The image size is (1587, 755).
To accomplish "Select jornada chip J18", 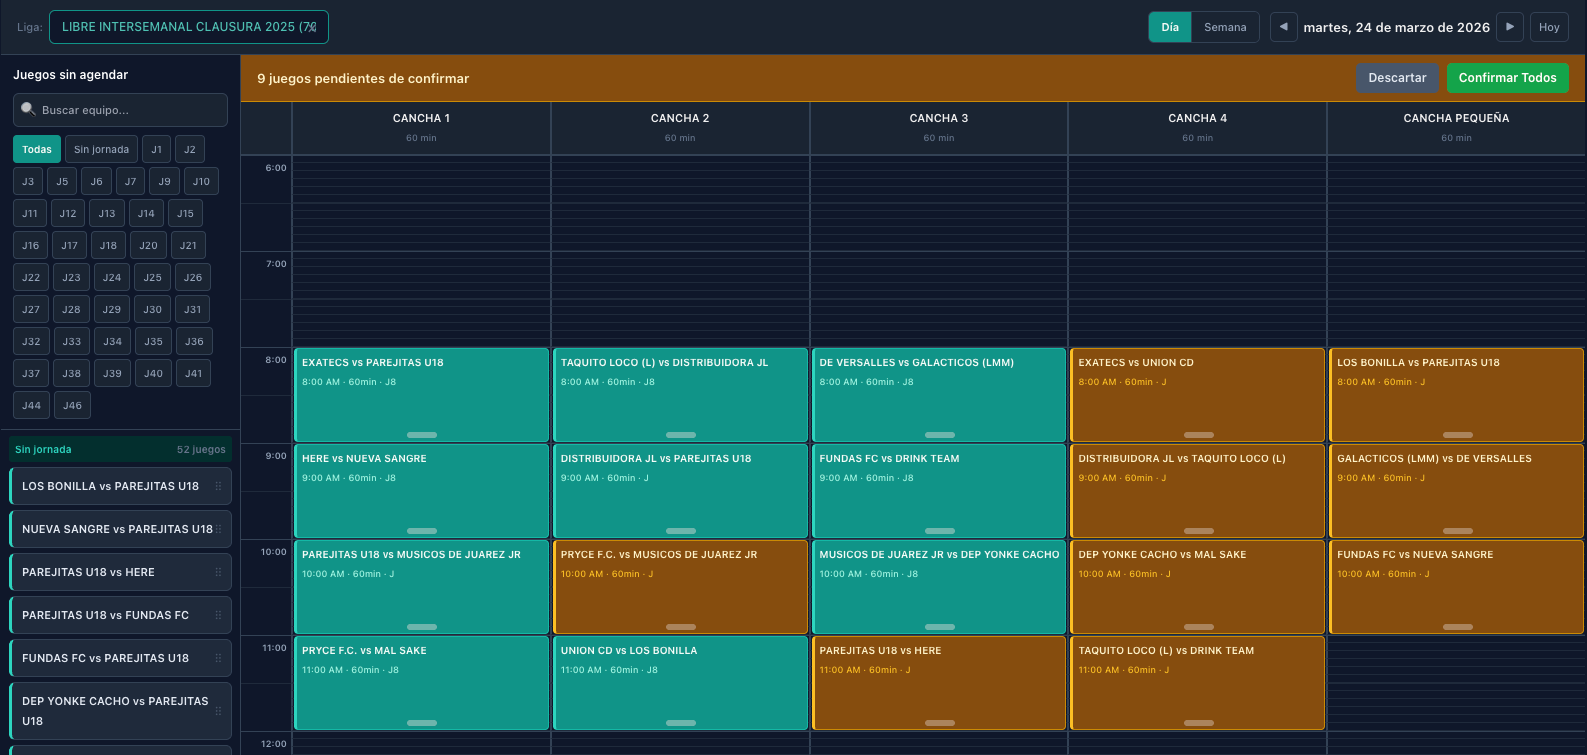I will 108,245.
